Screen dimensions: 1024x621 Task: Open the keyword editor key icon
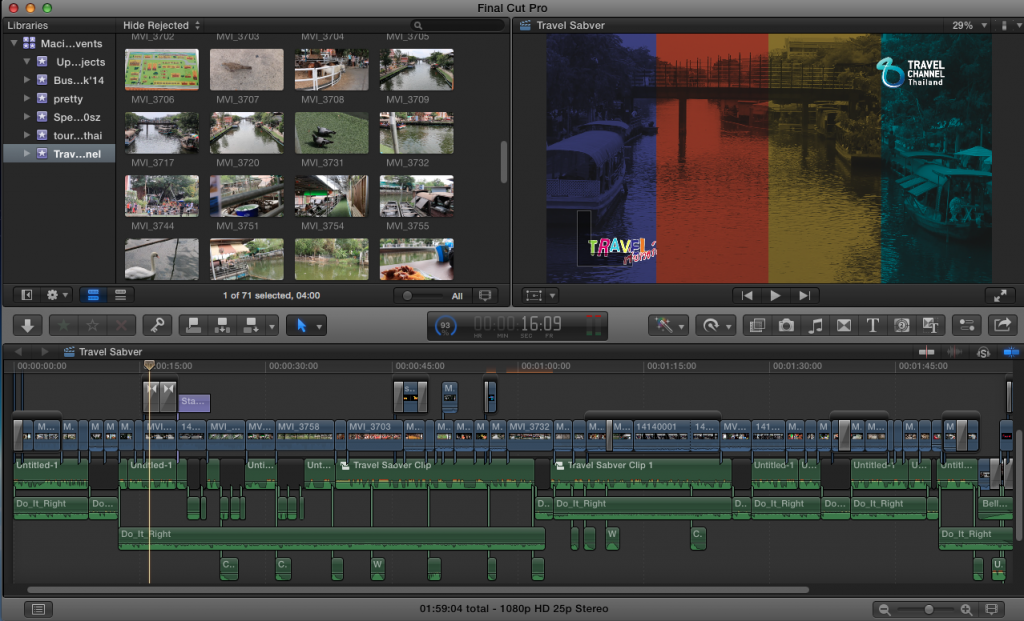(157, 325)
